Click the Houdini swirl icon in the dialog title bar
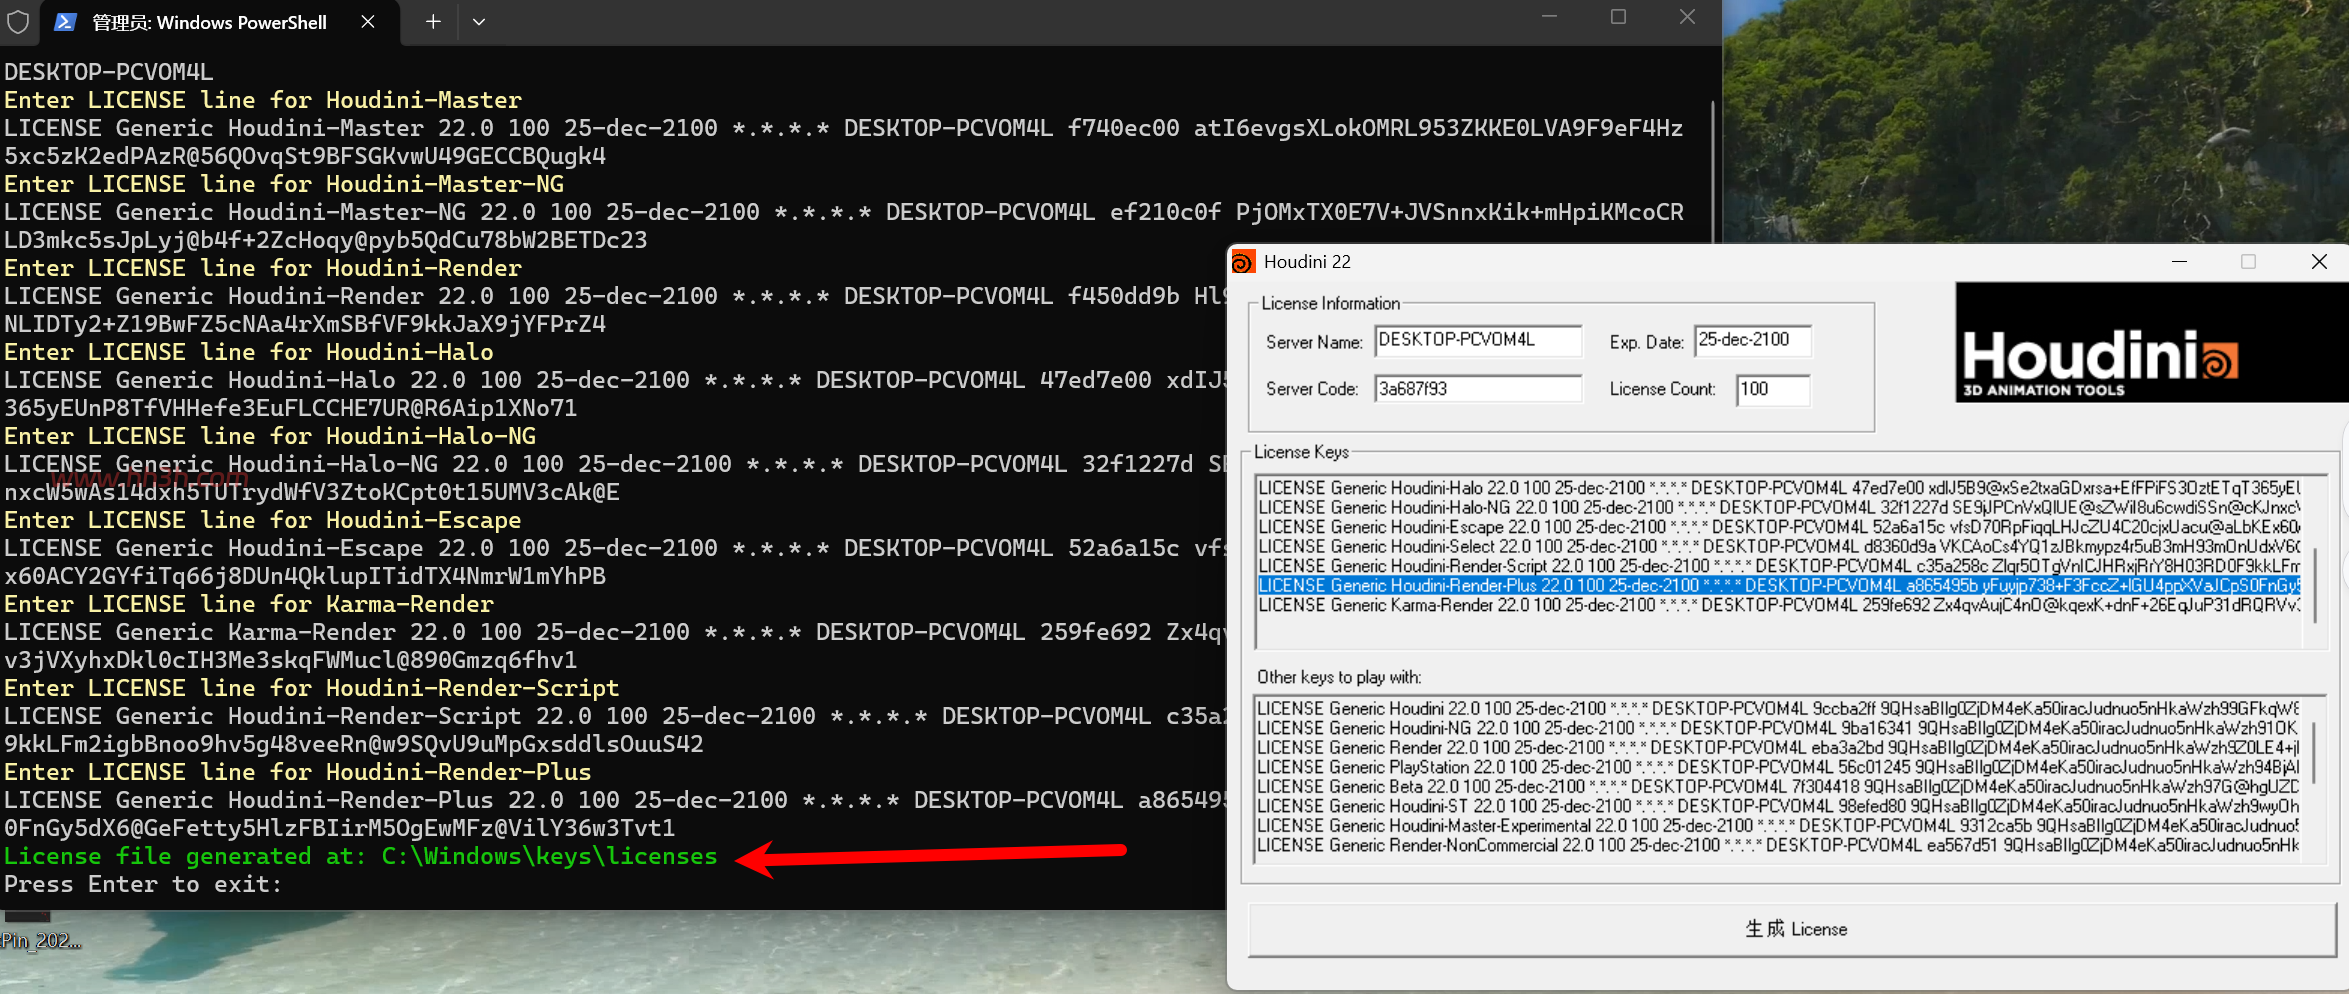 [1243, 262]
